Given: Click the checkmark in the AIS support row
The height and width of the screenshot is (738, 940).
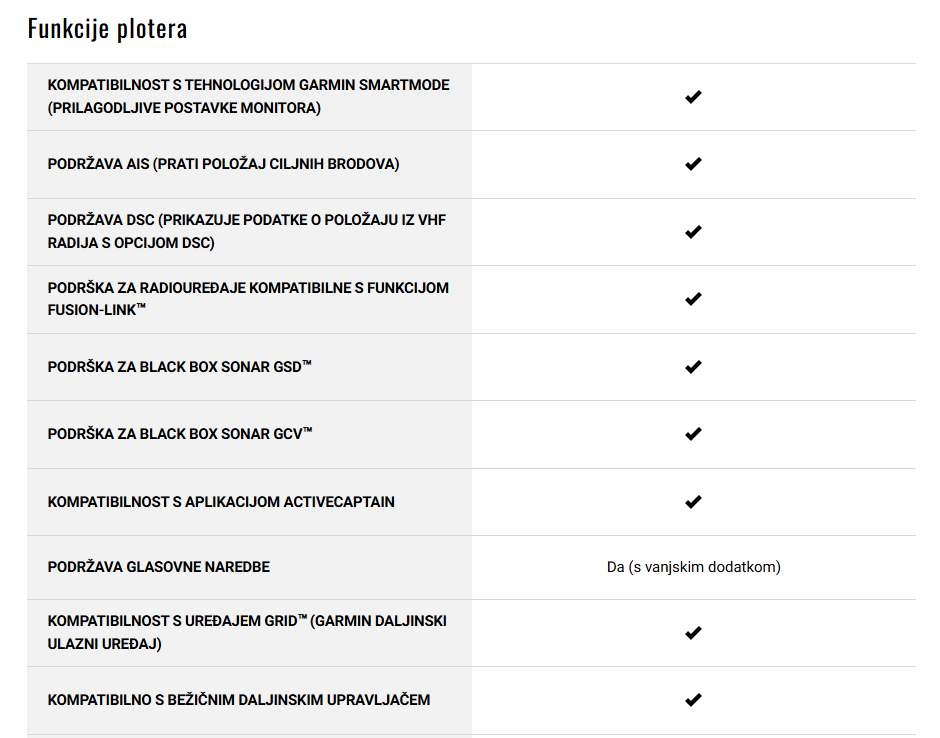Looking at the screenshot, I should 693,164.
